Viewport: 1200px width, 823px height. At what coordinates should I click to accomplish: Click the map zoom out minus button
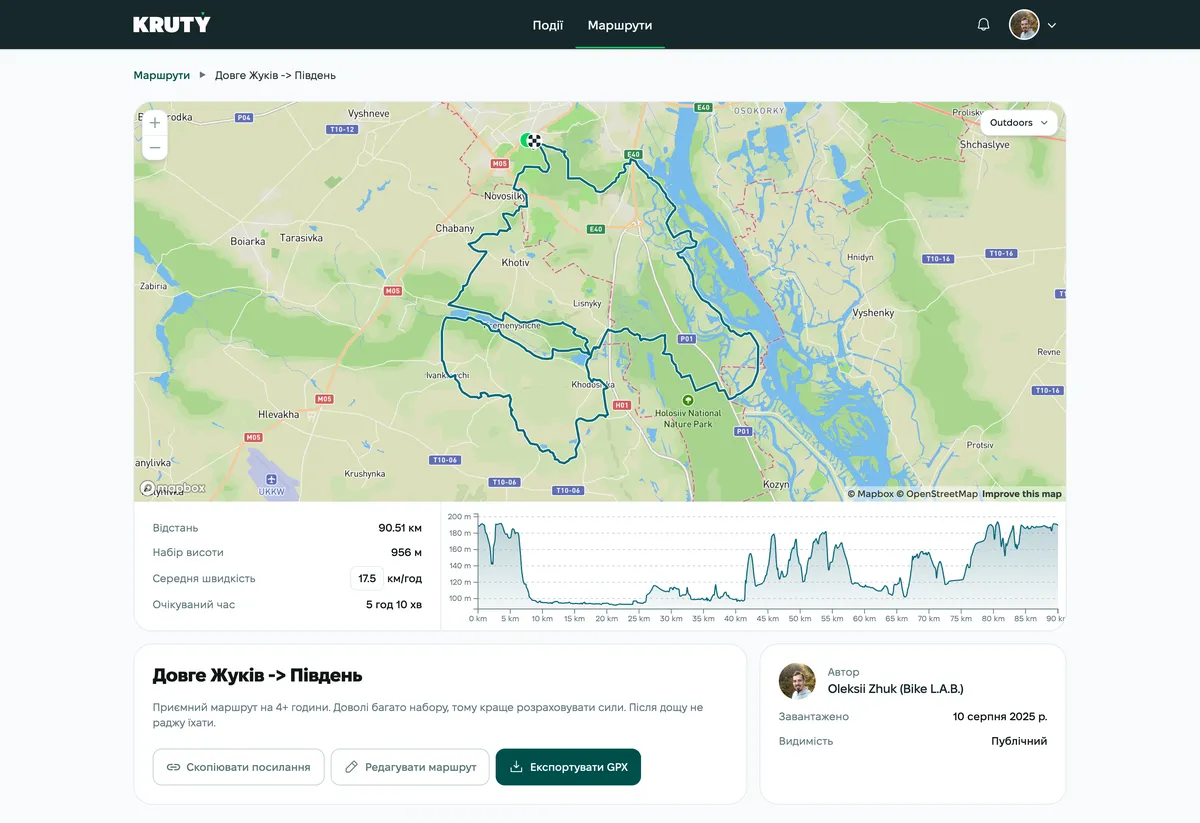point(155,148)
